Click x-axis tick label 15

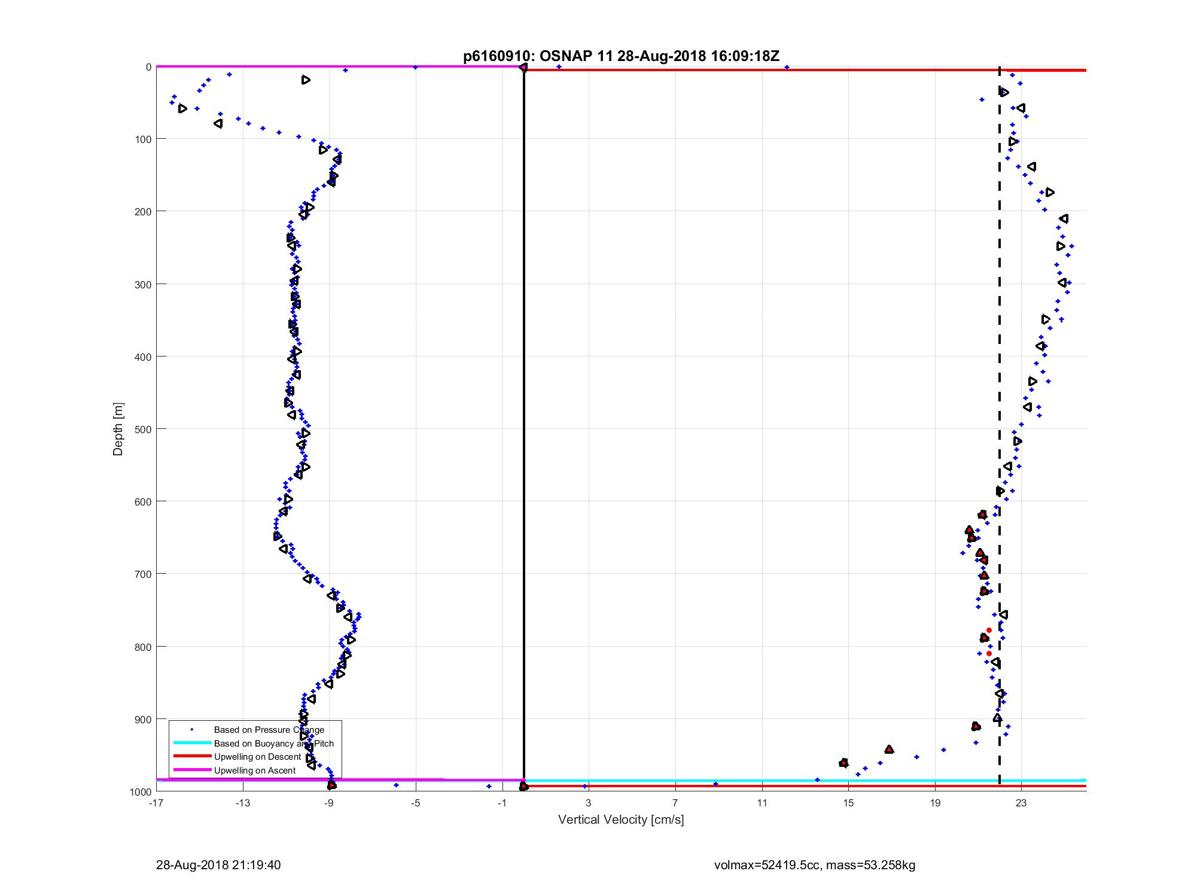(848, 802)
